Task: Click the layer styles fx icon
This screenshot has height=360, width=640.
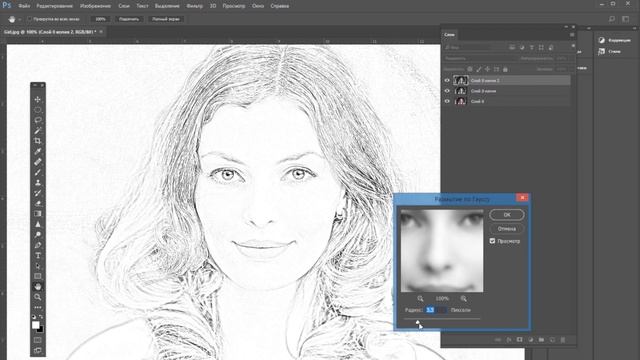Action: [509, 340]
